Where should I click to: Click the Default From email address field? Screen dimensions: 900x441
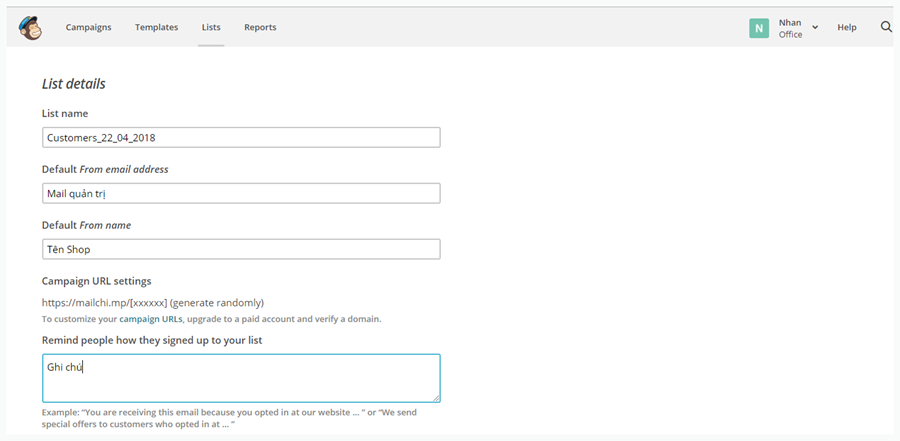point(241,194)
